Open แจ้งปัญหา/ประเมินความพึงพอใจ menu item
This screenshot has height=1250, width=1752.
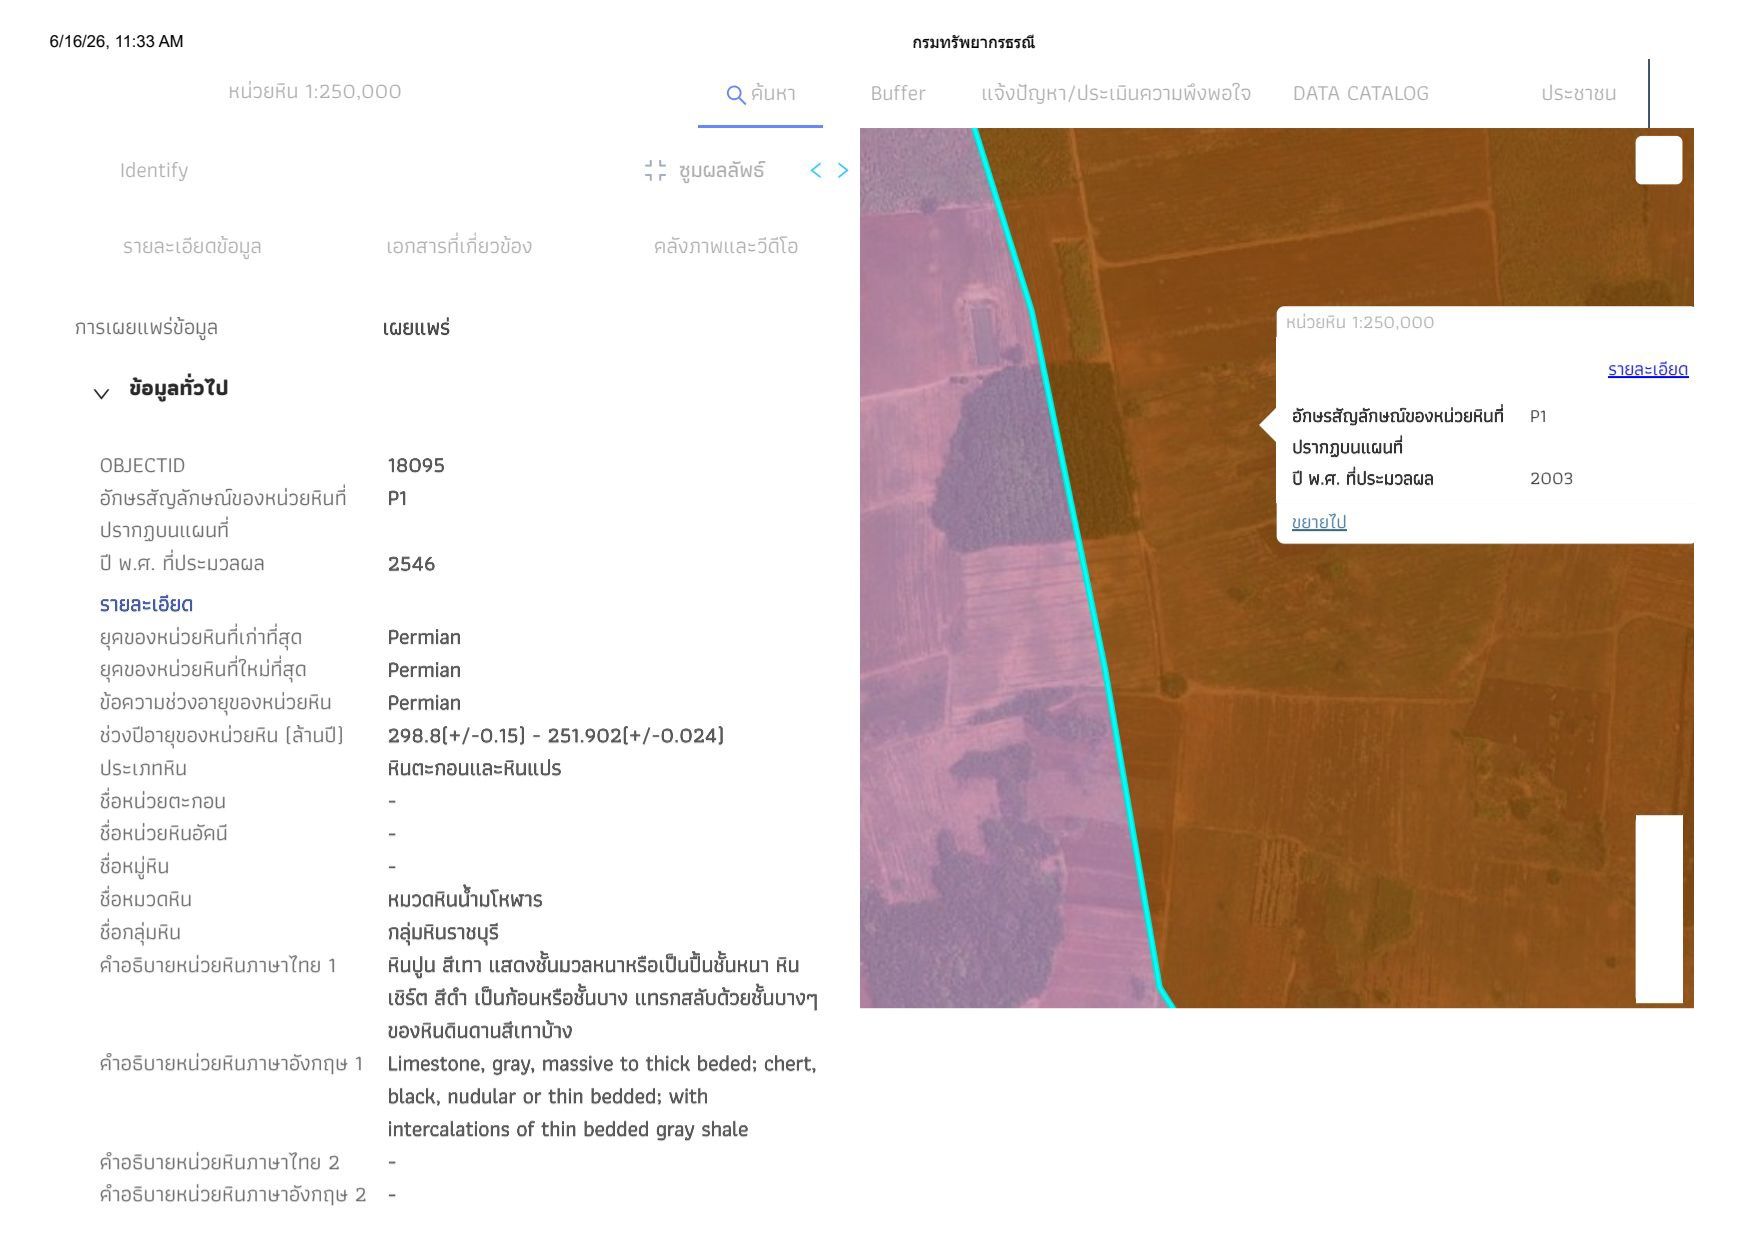click(1115, 93)
